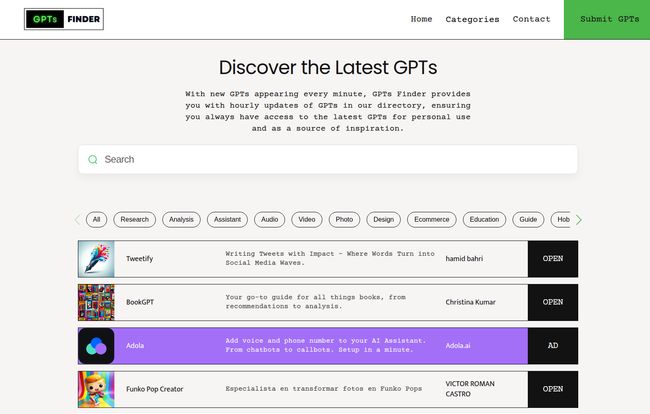650x414 pixels.
Task: Open the Categories menu item
Action: pyautogui.click(x=472, y=19)
